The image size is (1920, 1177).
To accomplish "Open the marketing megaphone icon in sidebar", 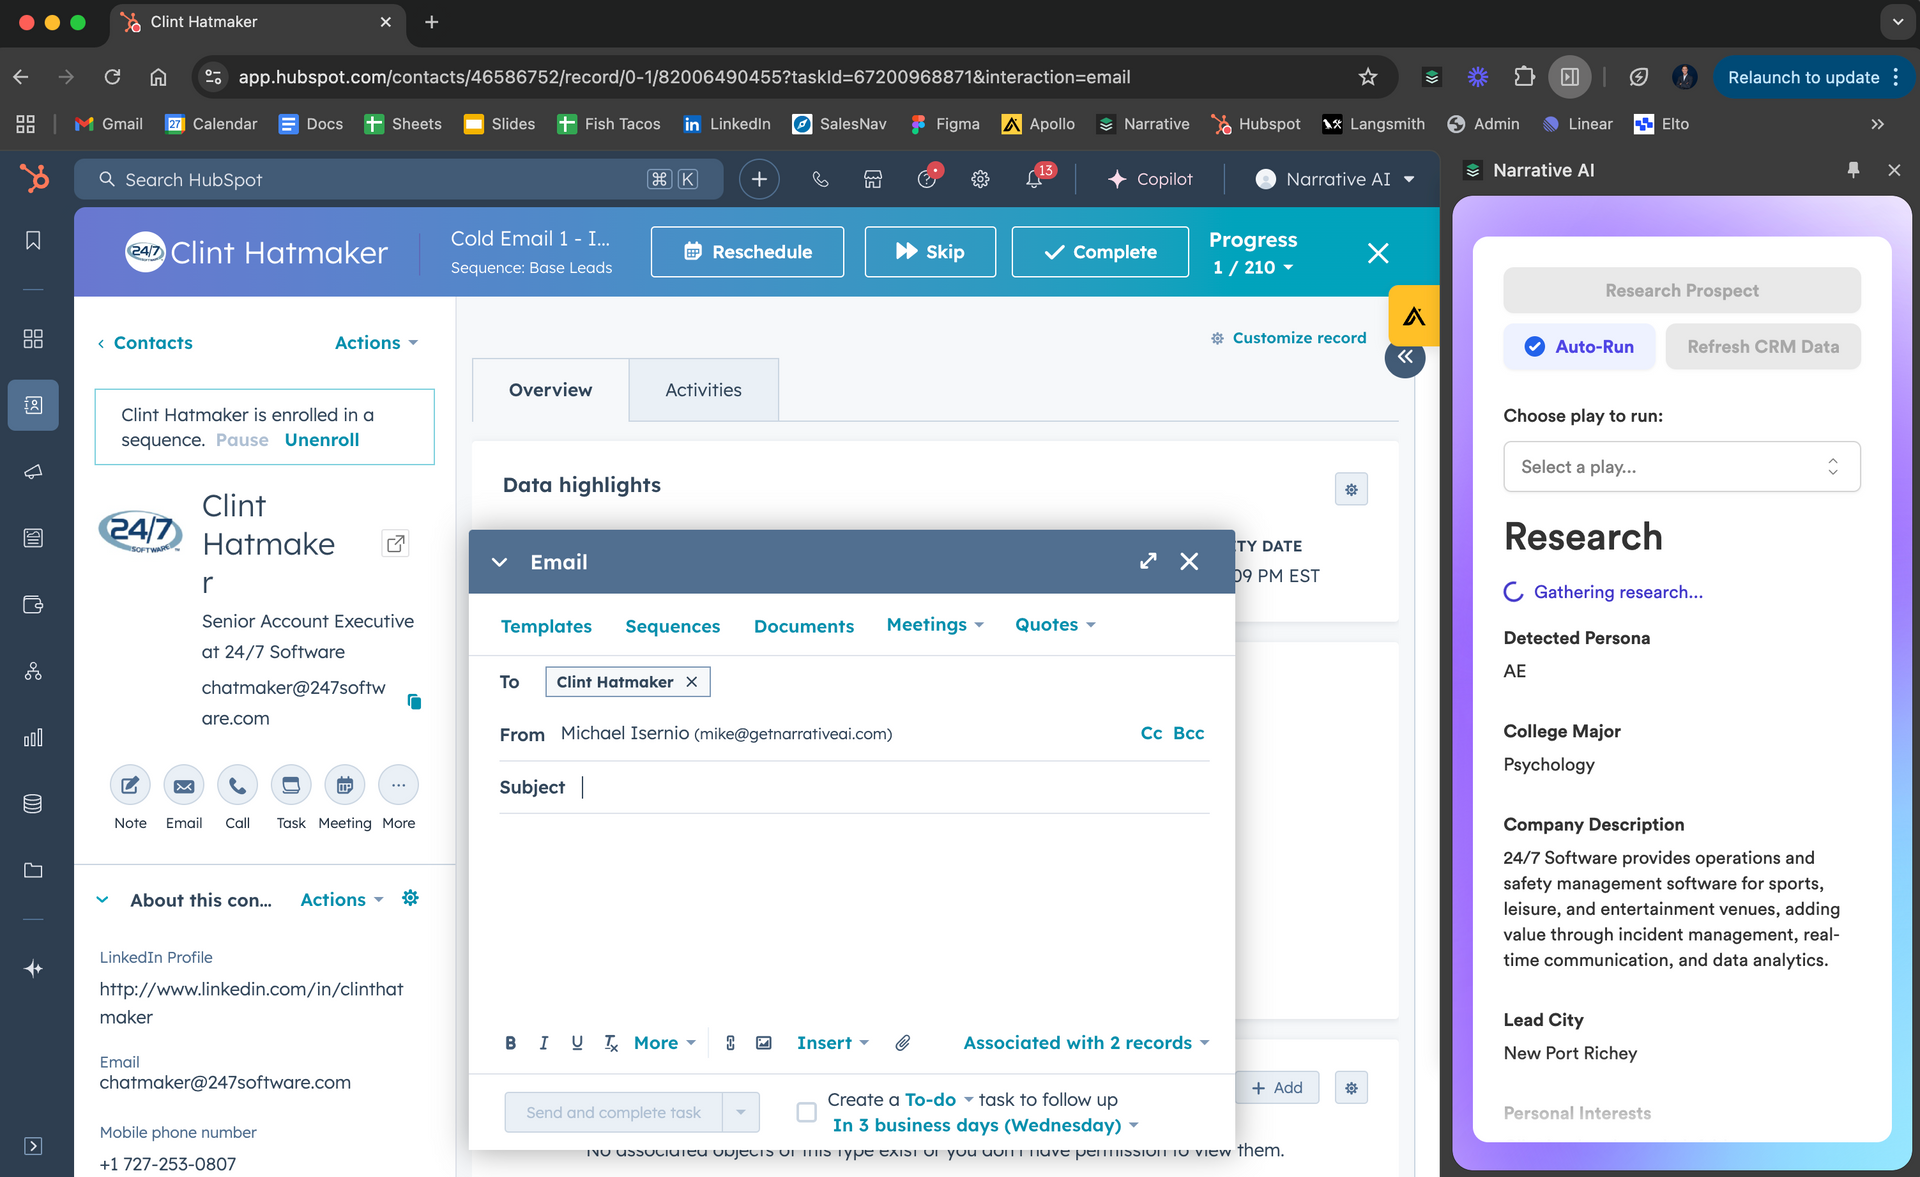I will point(33,471).
